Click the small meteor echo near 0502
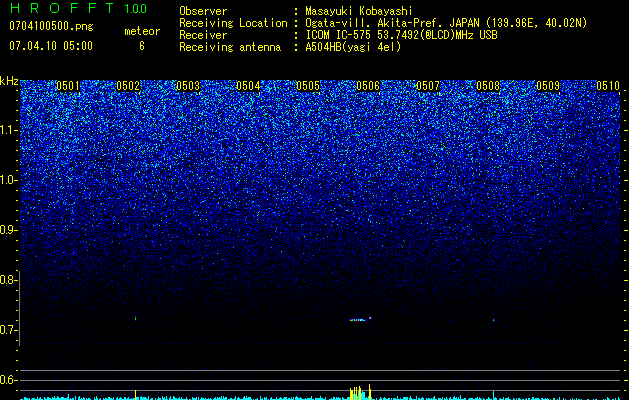The height and width of the screenshot is (400, 629). (136, 319)
